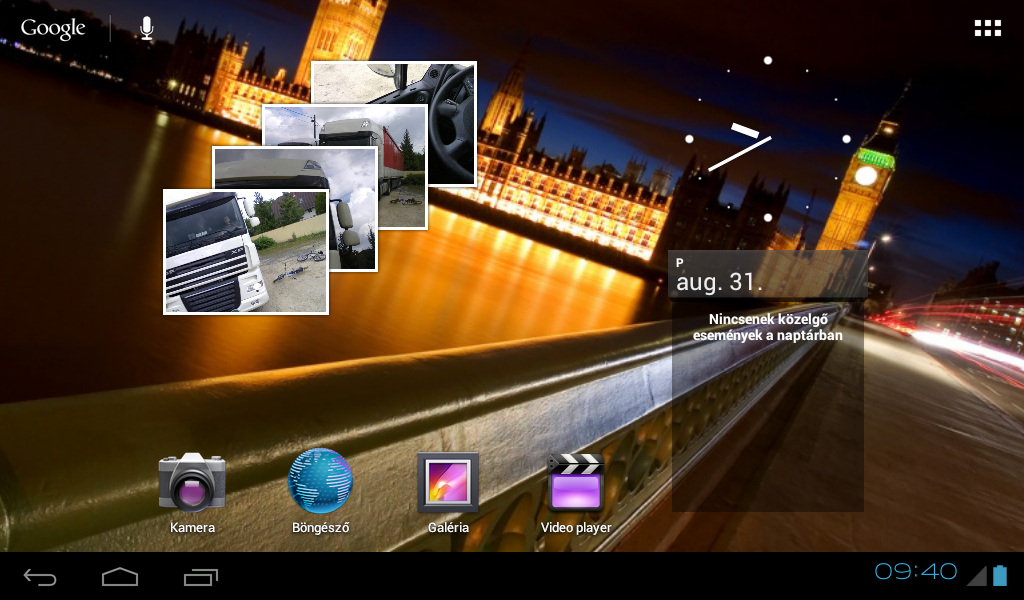The height and width of the screenshot is (600, 1024).
Task: Tap the Kamera label
Action: (x=192, y=528)
